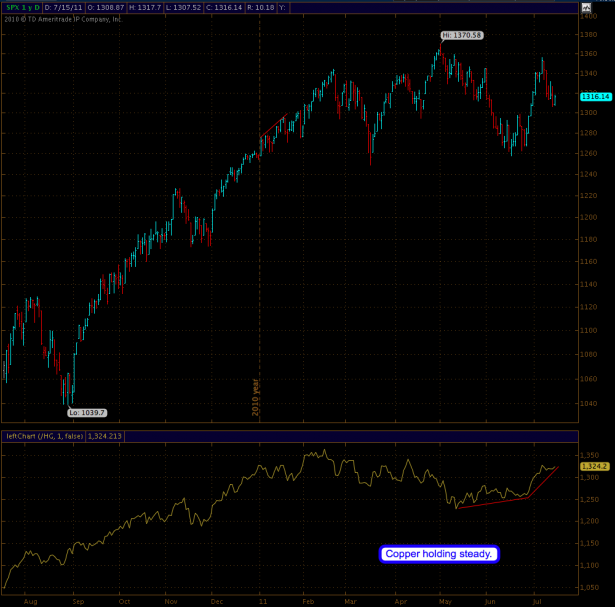Click the 1380 price axis label
The width and height of the screenshot is (615, 607).
point(589,35)
